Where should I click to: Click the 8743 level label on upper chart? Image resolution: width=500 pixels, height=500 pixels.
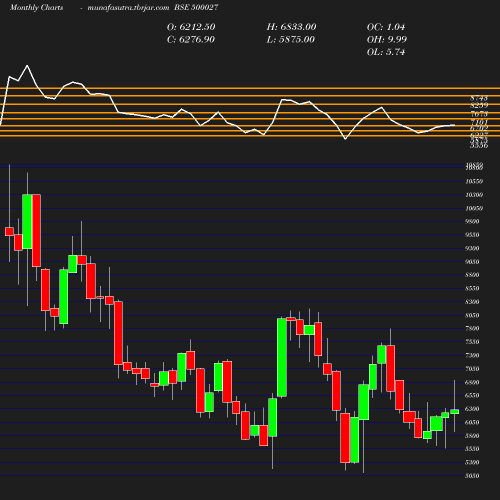[x=479, y=98]
